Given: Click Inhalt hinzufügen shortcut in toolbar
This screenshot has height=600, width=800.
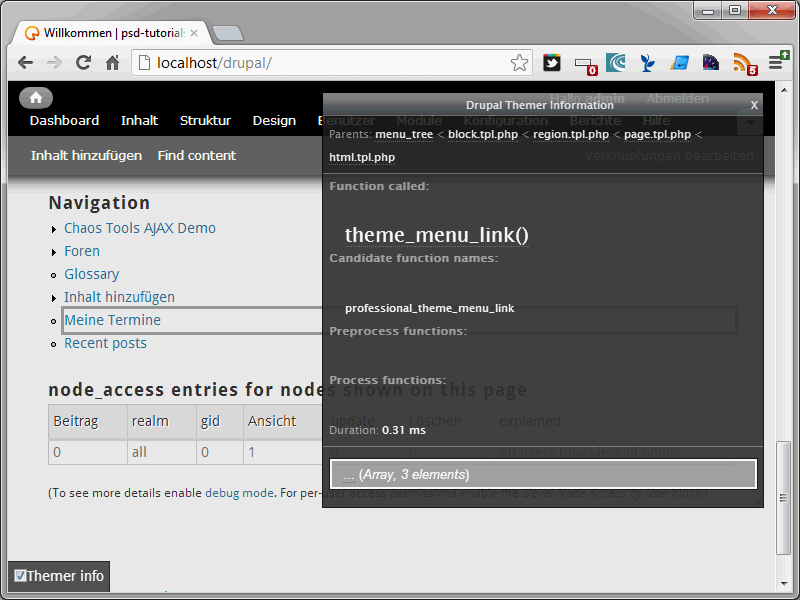Looking at the screenshot, I should coord(86,156).
